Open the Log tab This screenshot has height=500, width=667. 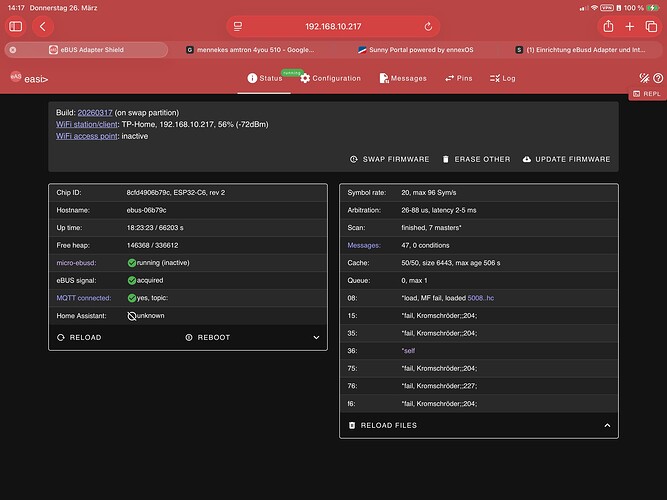point(502,78)
